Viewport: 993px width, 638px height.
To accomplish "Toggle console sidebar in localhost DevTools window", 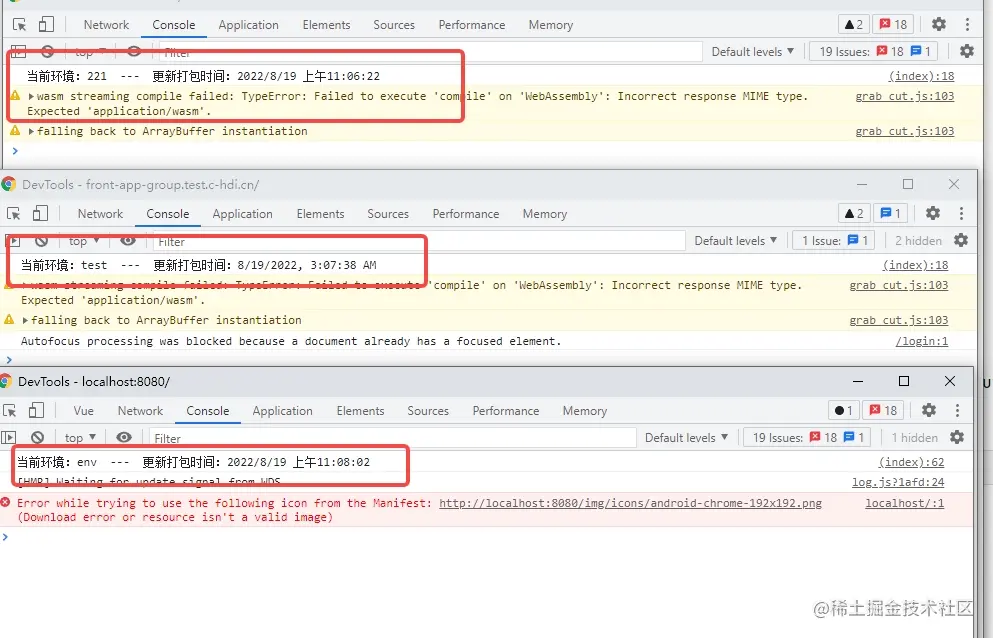I will 9,437.
